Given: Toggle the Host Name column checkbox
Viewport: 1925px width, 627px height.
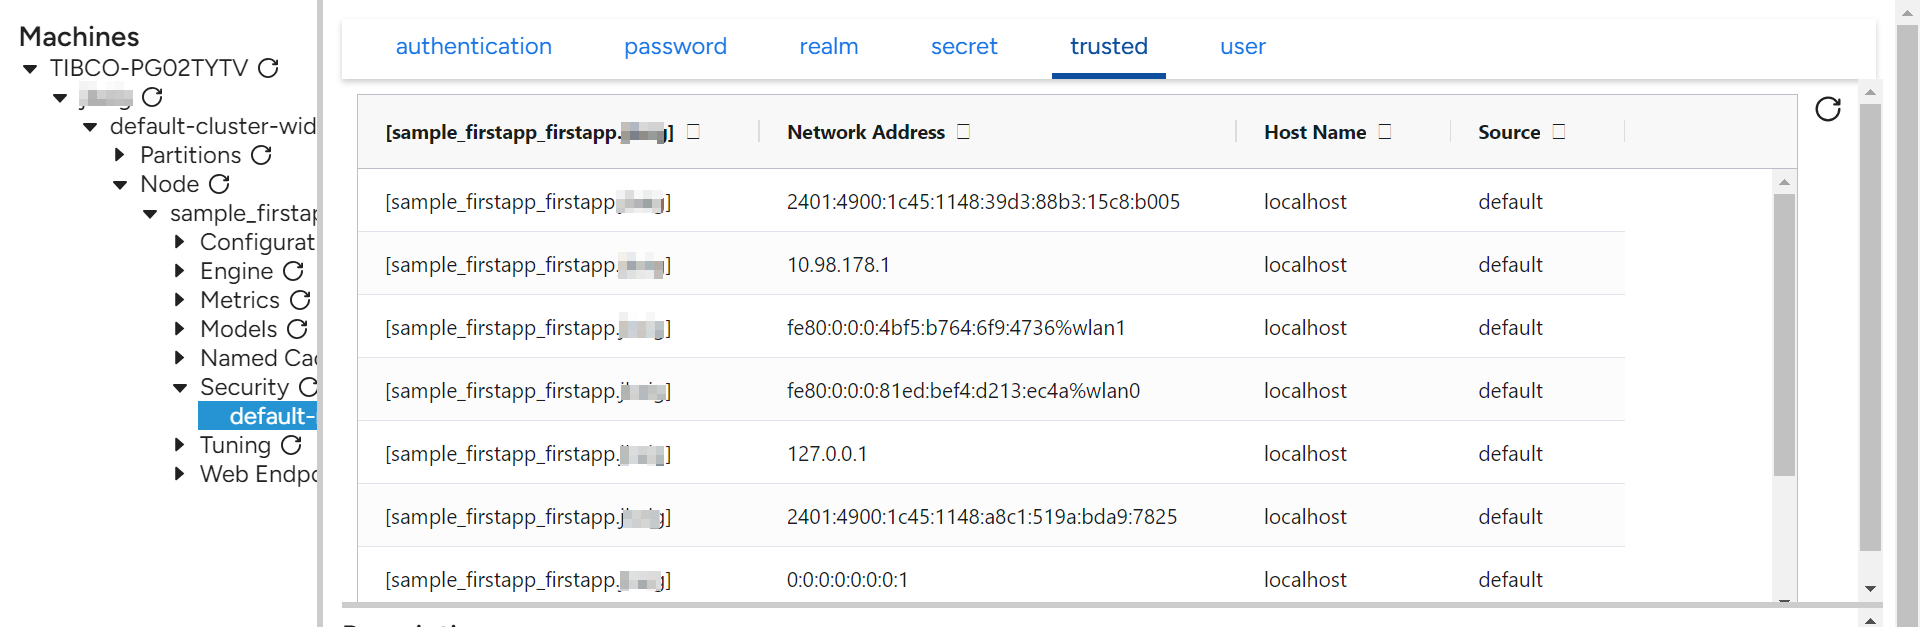Looking at the screenshot, I should (x=1386, y=130).
